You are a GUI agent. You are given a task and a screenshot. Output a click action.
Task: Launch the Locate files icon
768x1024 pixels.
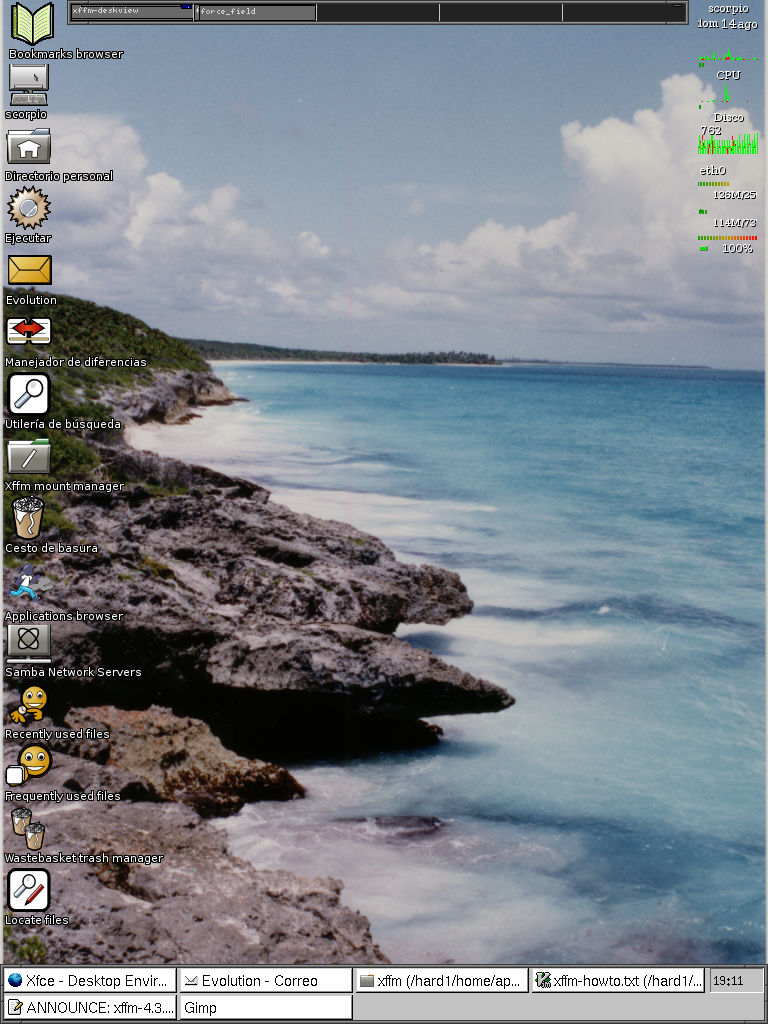click(29, 890)
